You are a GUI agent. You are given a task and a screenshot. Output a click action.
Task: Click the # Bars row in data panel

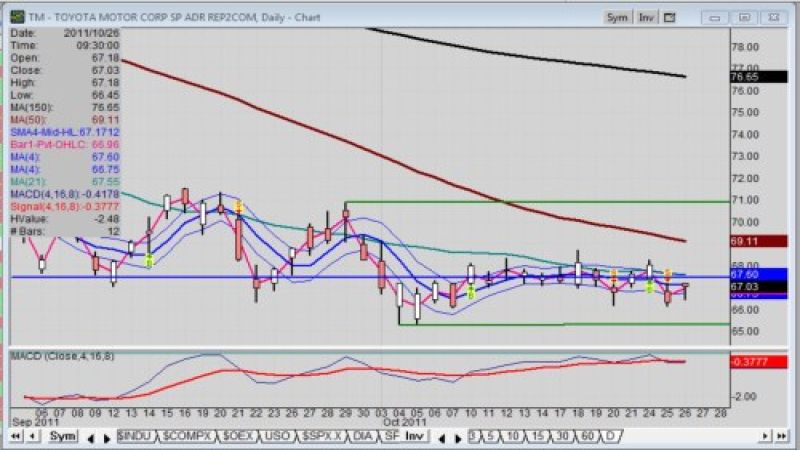coord(65,231)
